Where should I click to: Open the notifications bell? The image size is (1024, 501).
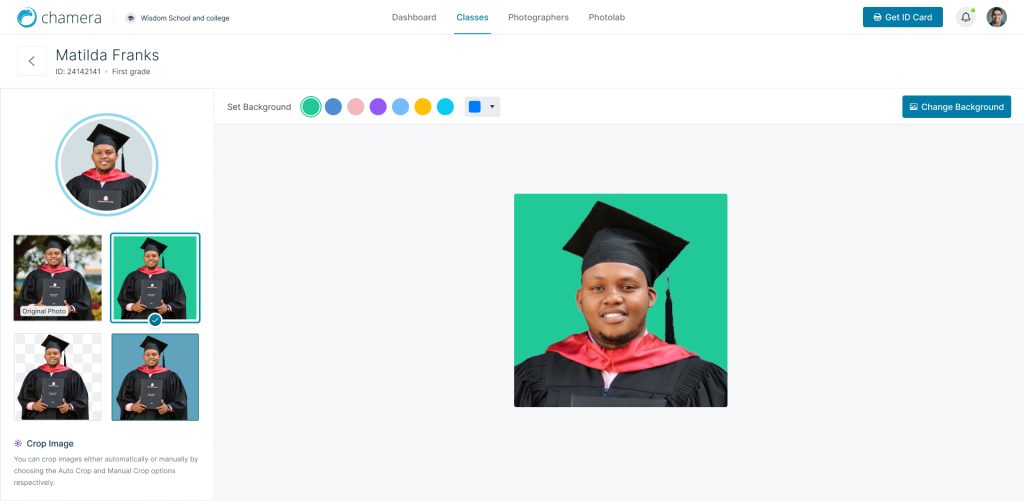pyautogui.click(x=965, y=18)
